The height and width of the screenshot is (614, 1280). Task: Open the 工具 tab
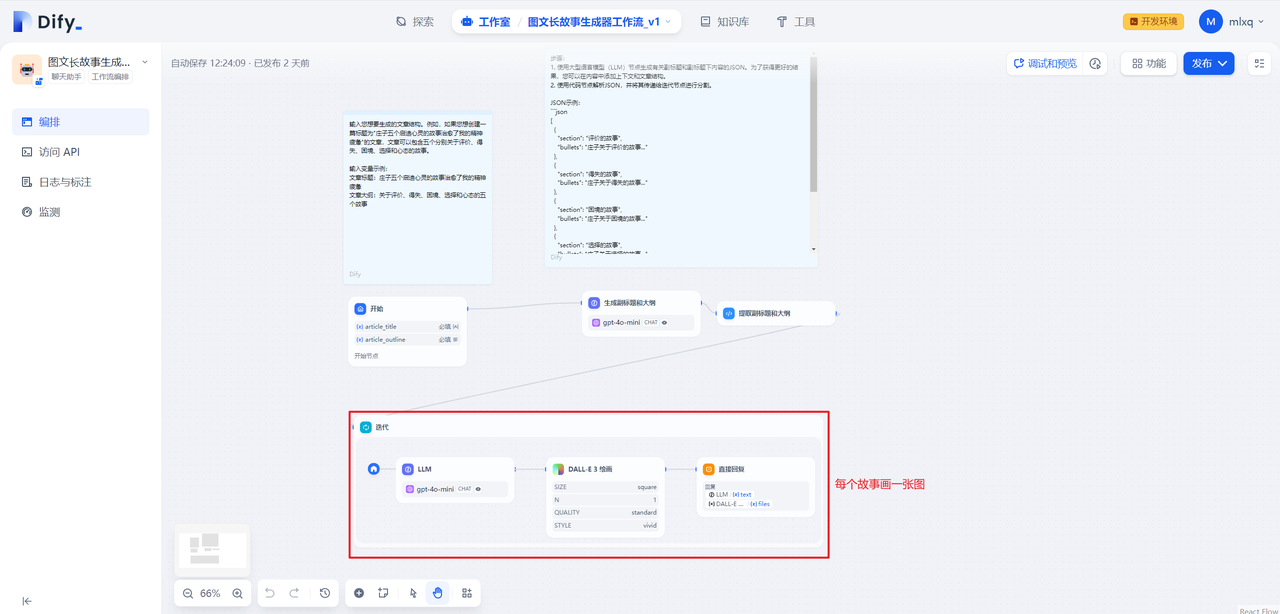pyautogui.click(x=796, y=21)
